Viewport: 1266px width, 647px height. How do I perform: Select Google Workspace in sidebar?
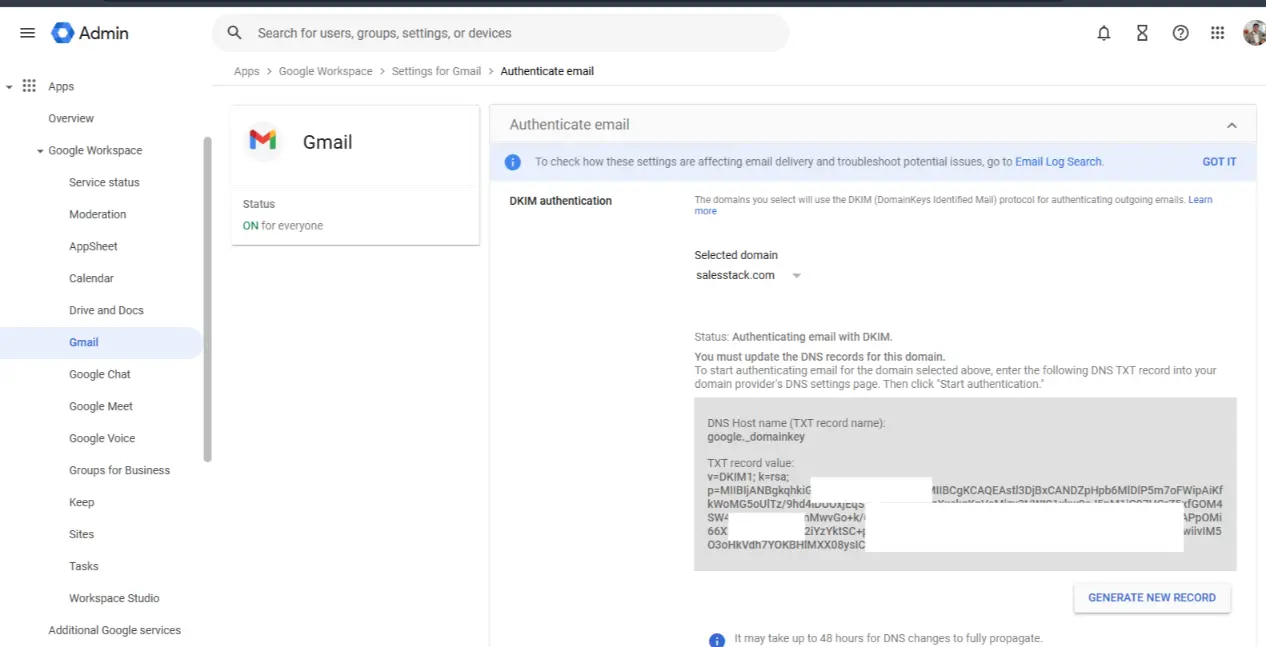tap(95, 150)
